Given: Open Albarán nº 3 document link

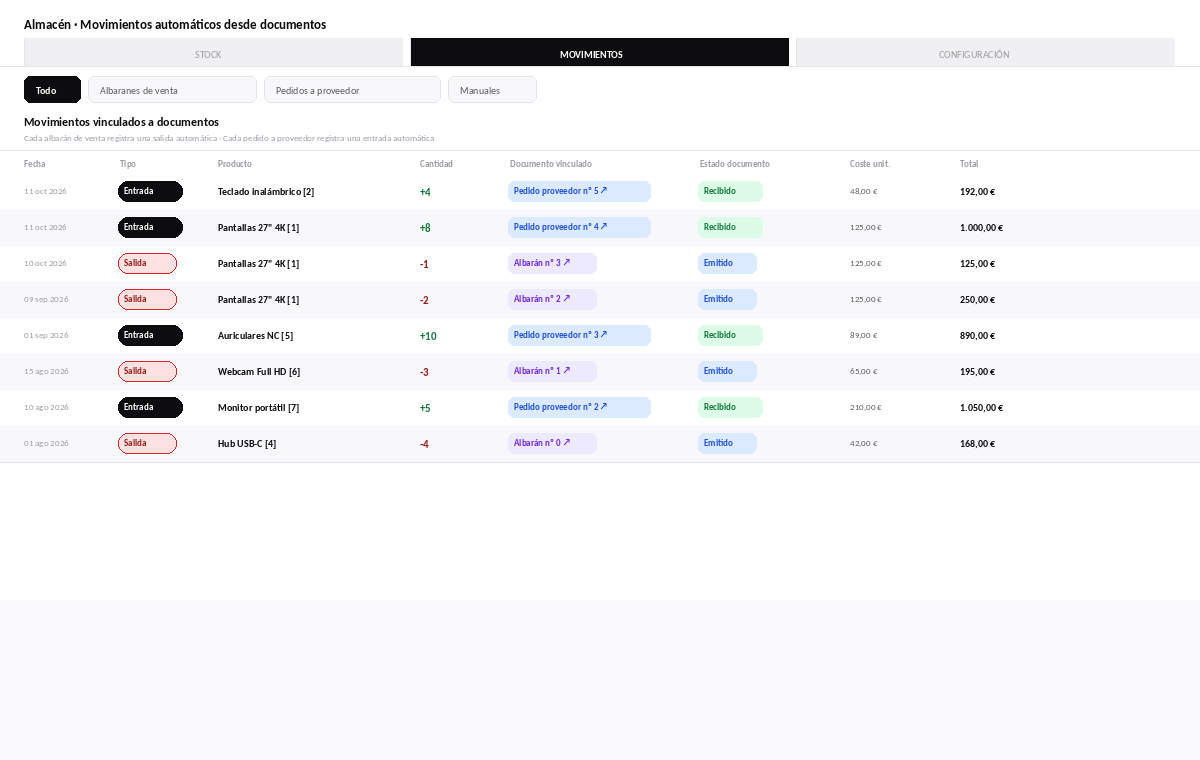Looking at the screenshot, I should point(552,263).
